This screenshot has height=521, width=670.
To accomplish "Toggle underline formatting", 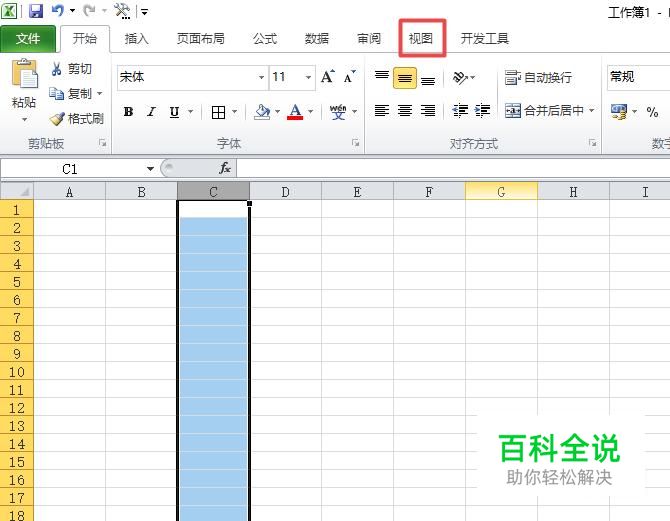I will pos(174,112).
